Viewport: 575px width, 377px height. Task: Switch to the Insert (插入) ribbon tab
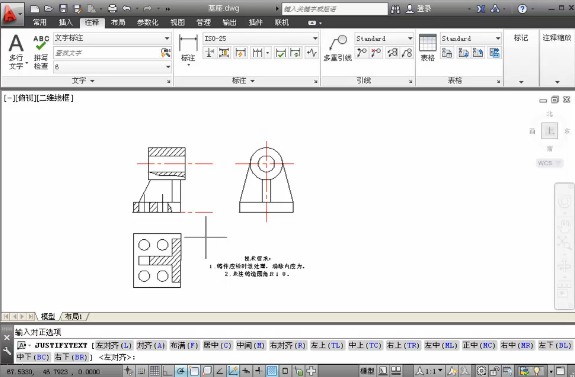click(66, 22)
